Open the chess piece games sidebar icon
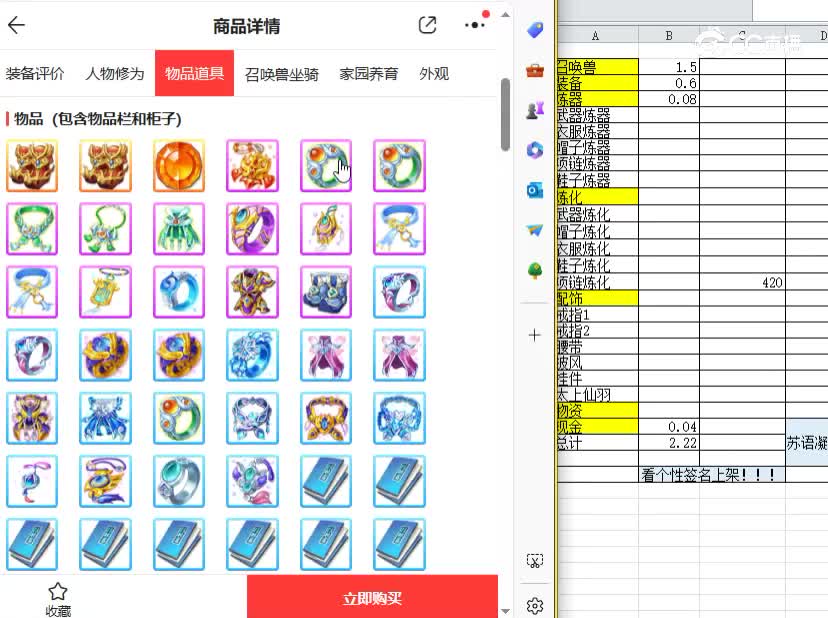The height and width of the screenshot is (618, 828). point(535,110)
